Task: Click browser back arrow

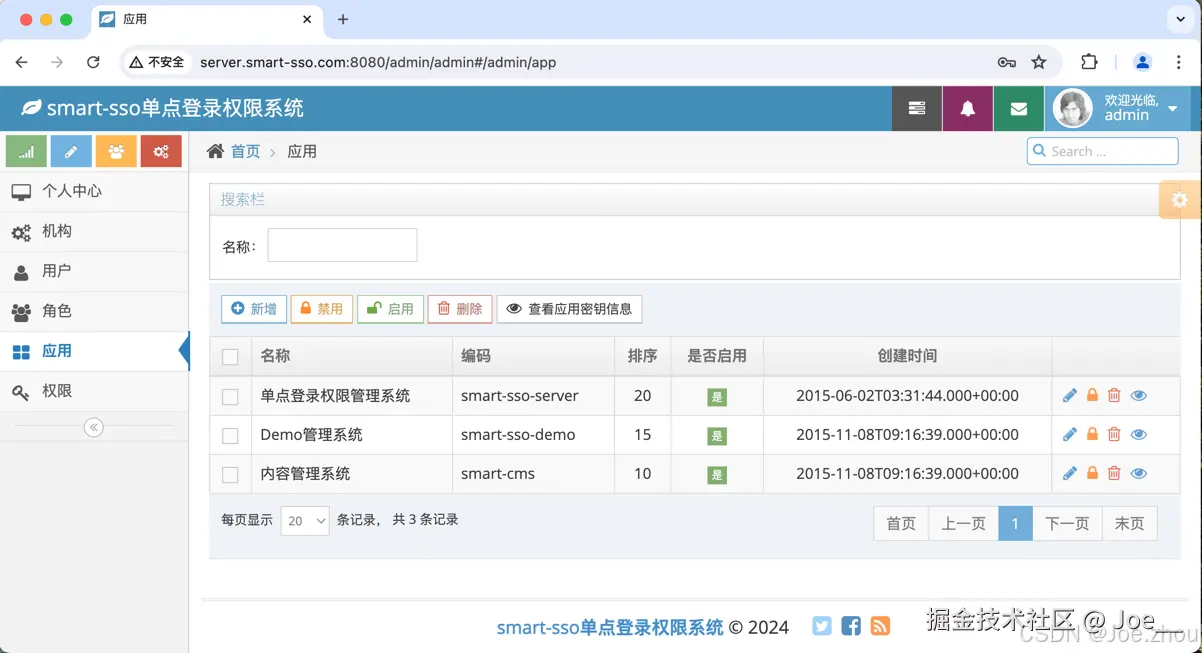Action: [21, 62]
